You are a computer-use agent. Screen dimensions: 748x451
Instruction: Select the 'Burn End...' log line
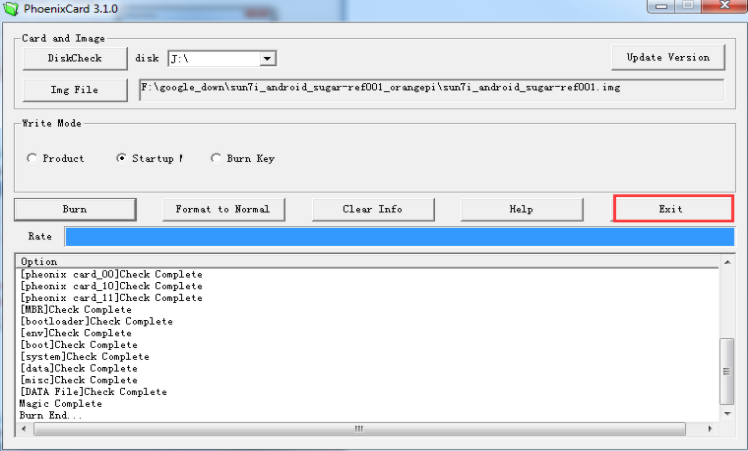[x=51, y=415]
